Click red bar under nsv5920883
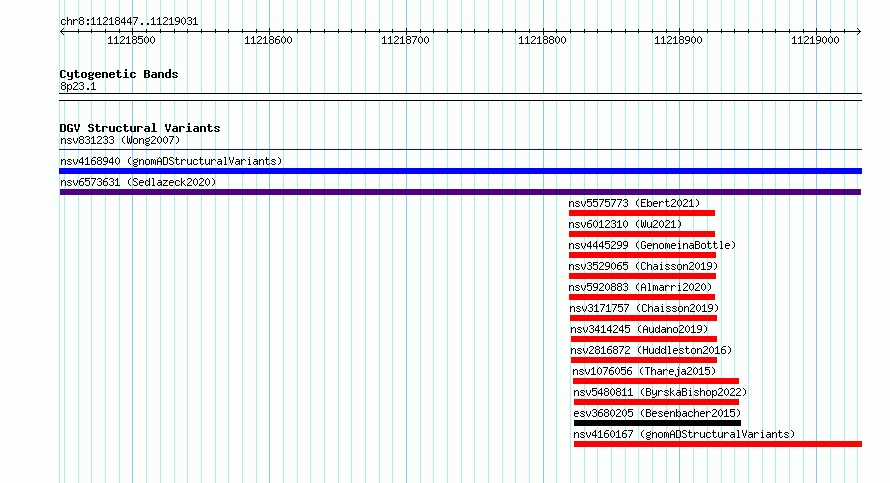Image resolution: width=890 pixels, height=483 pixels. 642,297
